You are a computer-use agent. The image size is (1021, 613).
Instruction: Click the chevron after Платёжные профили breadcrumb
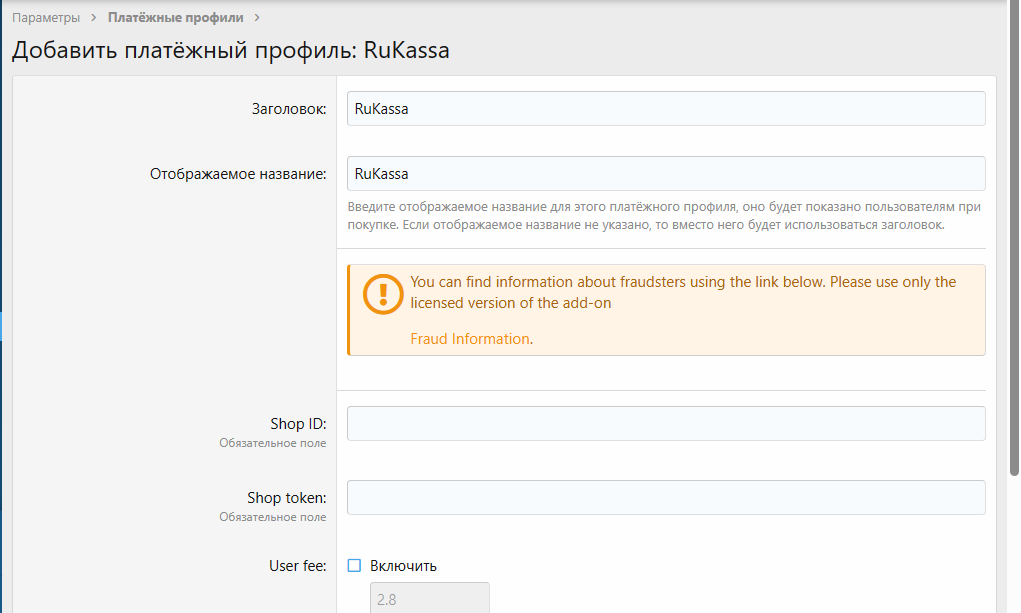click(257, 18)
